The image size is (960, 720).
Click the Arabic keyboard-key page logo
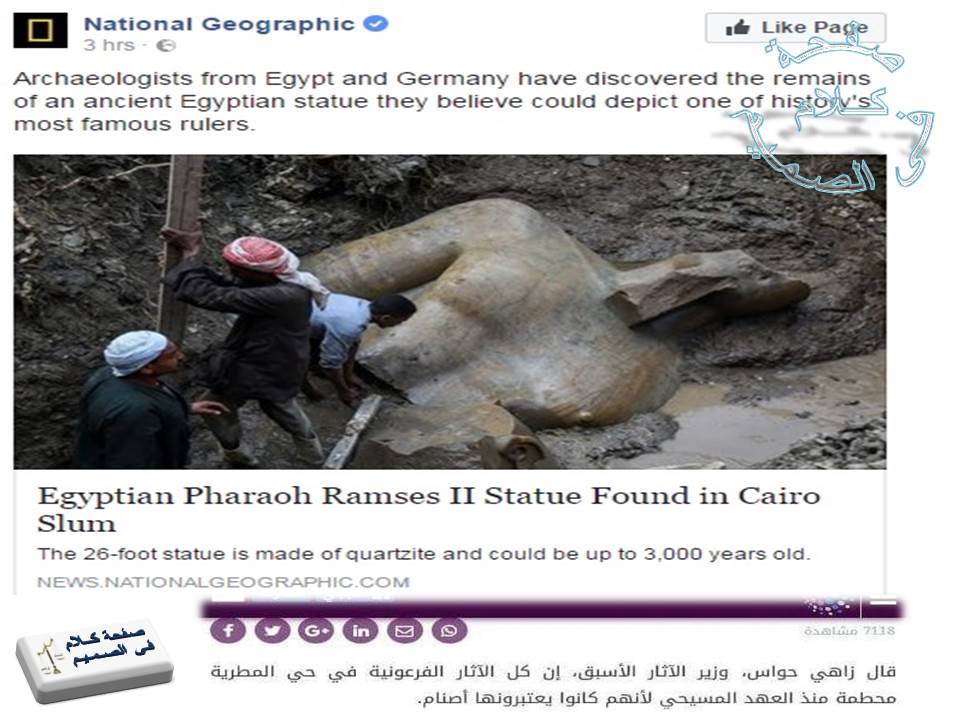click(x=95, y=660)
